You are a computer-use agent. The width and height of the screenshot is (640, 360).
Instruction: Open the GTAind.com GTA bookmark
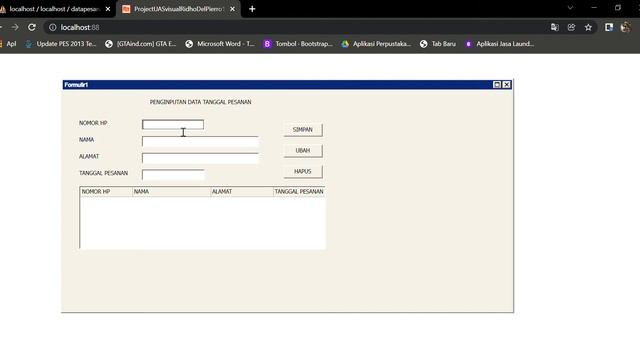140,44
